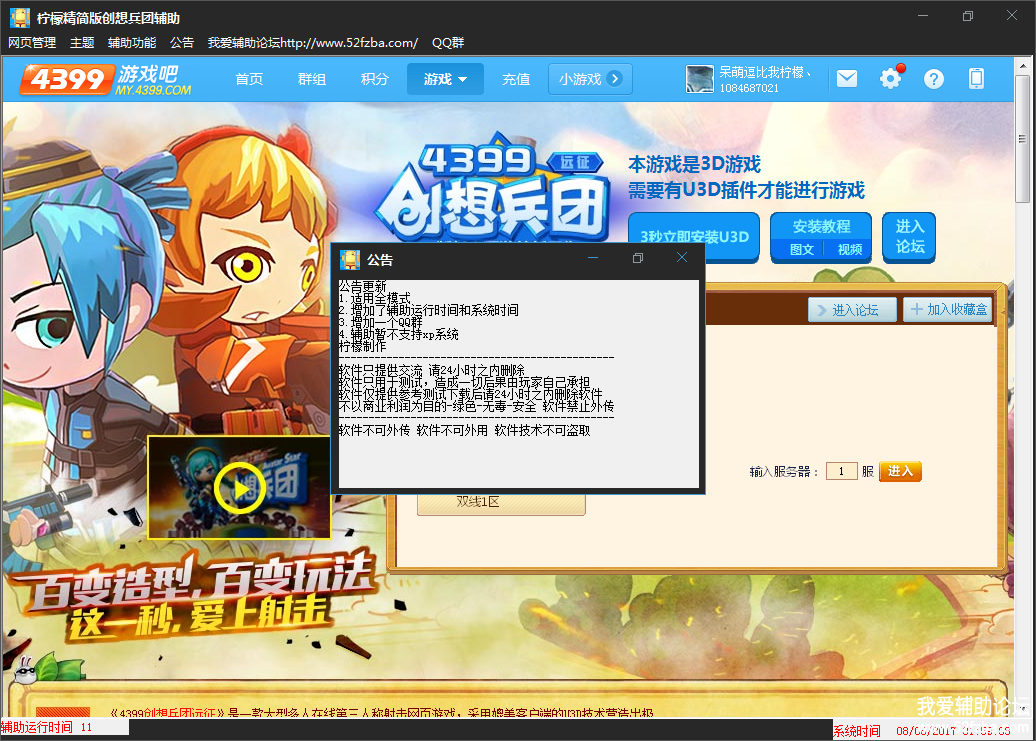Maximize the 公告 dialog
This screenshot has height=741, width=1036.
(x=638, y=258)
